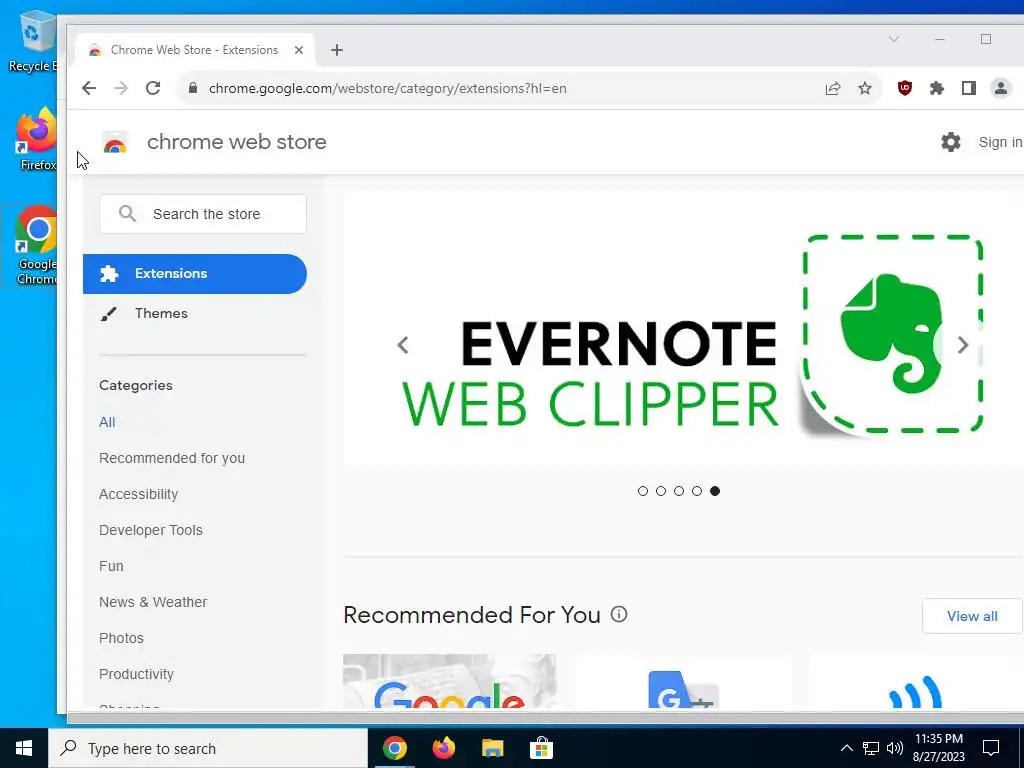Viewport: 1024px width, 768px height.
Task: Open the notification center icon
Action: click(991, 748)
